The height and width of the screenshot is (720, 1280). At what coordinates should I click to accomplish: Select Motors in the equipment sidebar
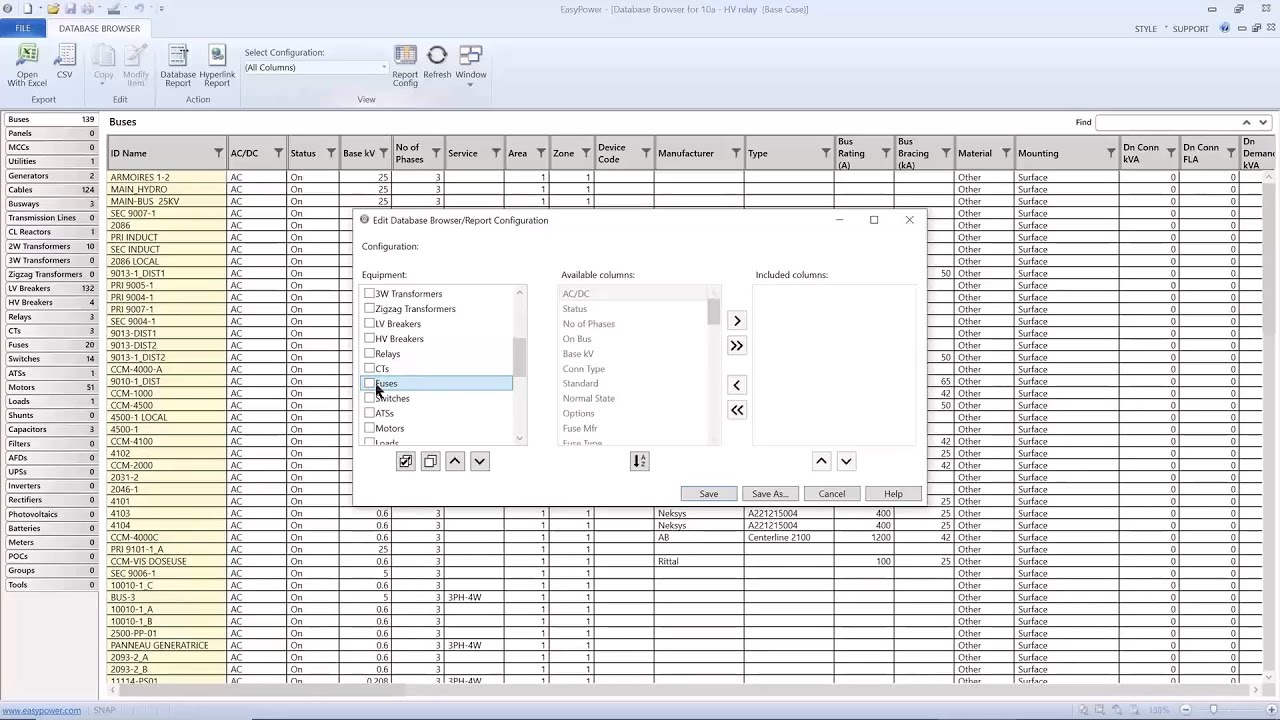[51, 387]
